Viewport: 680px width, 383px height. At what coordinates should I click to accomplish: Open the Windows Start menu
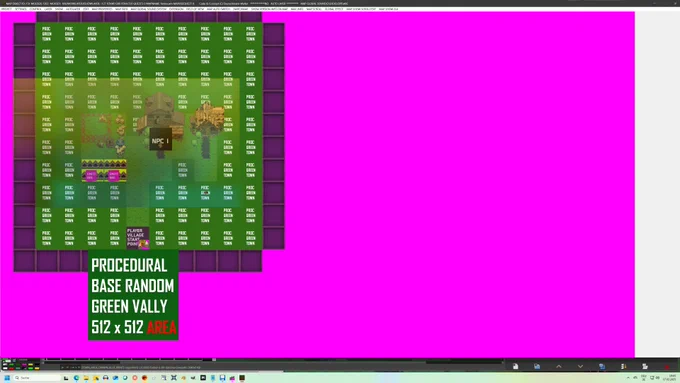coord(7,378)
